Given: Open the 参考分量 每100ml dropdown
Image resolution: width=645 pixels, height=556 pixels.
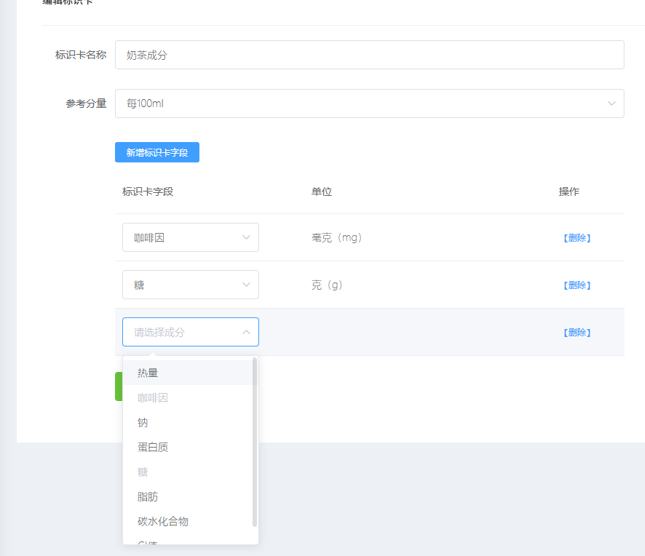Looking at the screenshot, I should pos(369,103).
